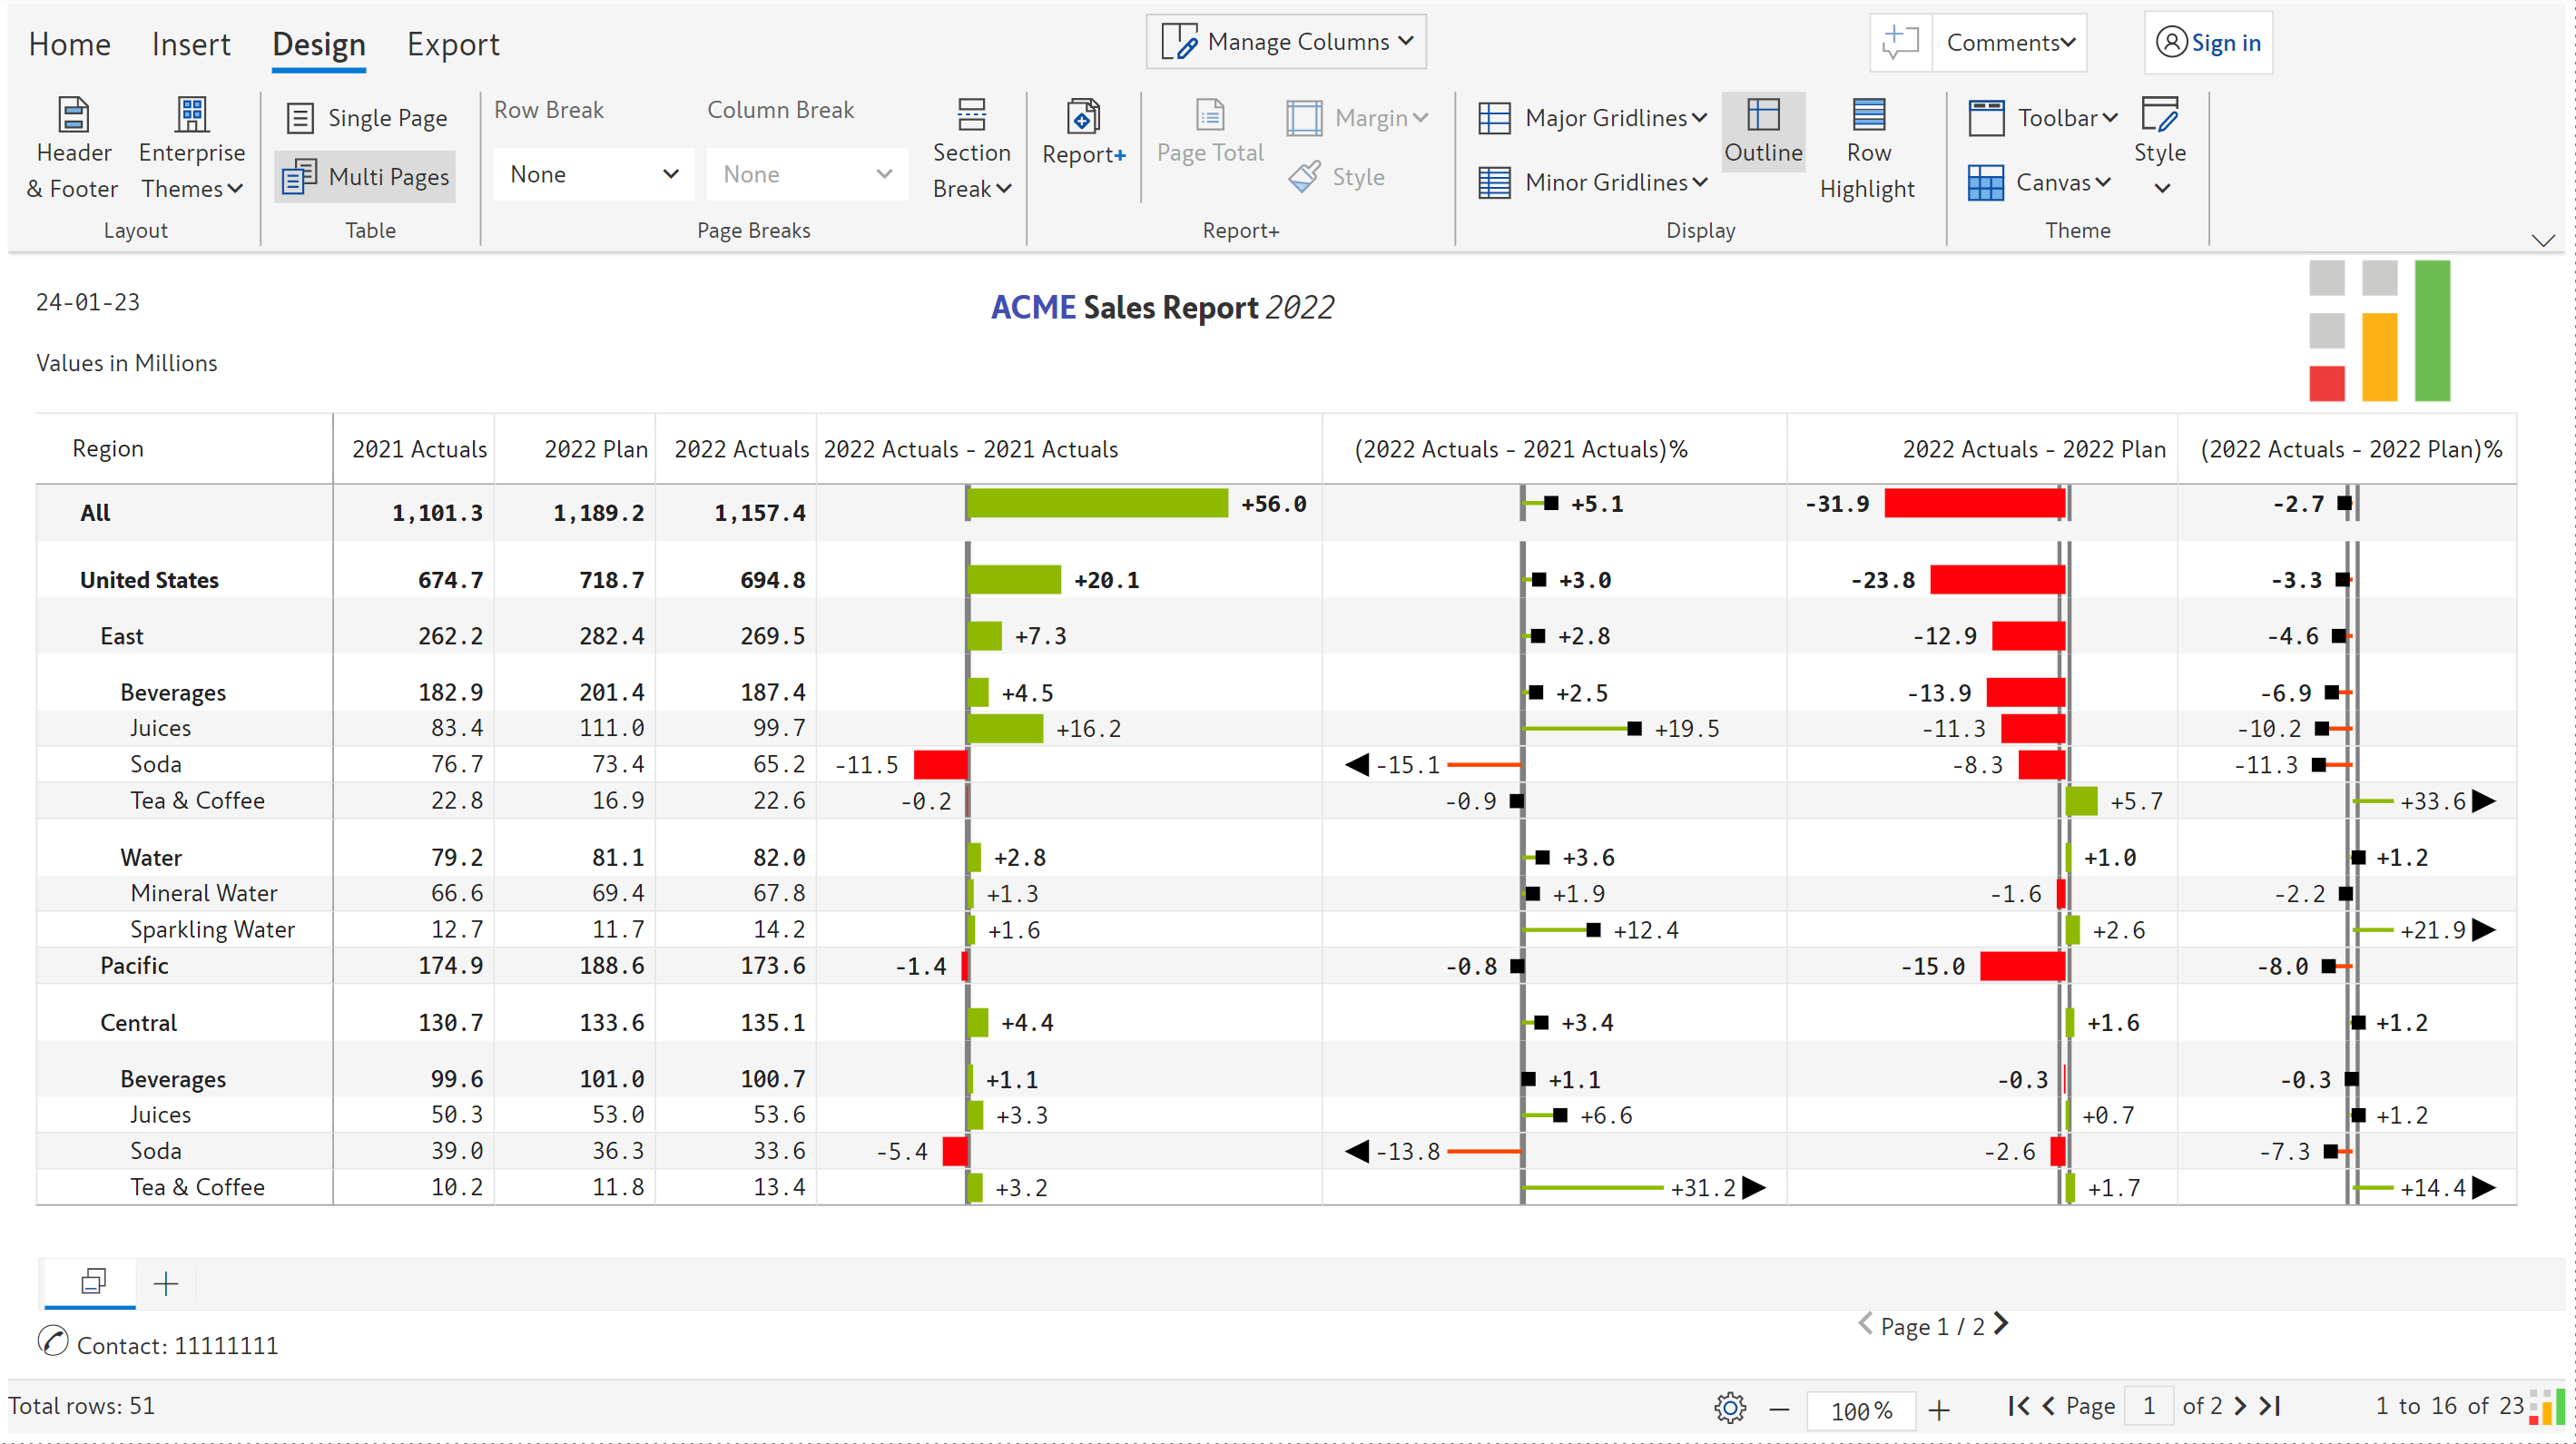Click the red color square in the header
2576x1444 pixels.
[2326, 383]
